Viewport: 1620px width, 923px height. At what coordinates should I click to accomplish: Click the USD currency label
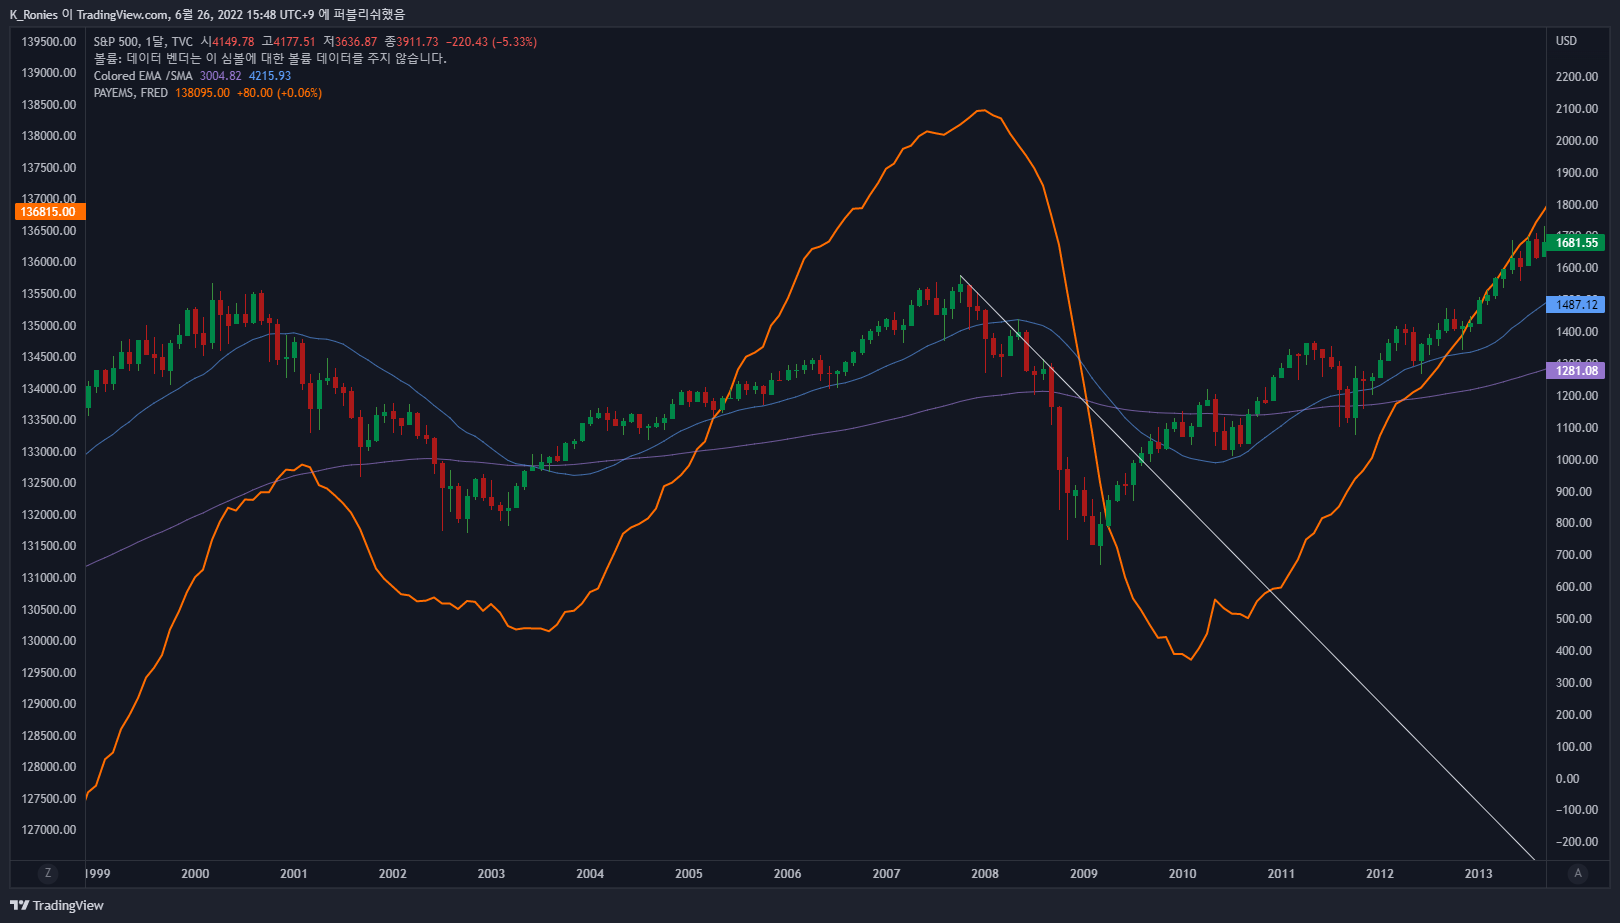pyautogui.click(x=1566, y=41)
